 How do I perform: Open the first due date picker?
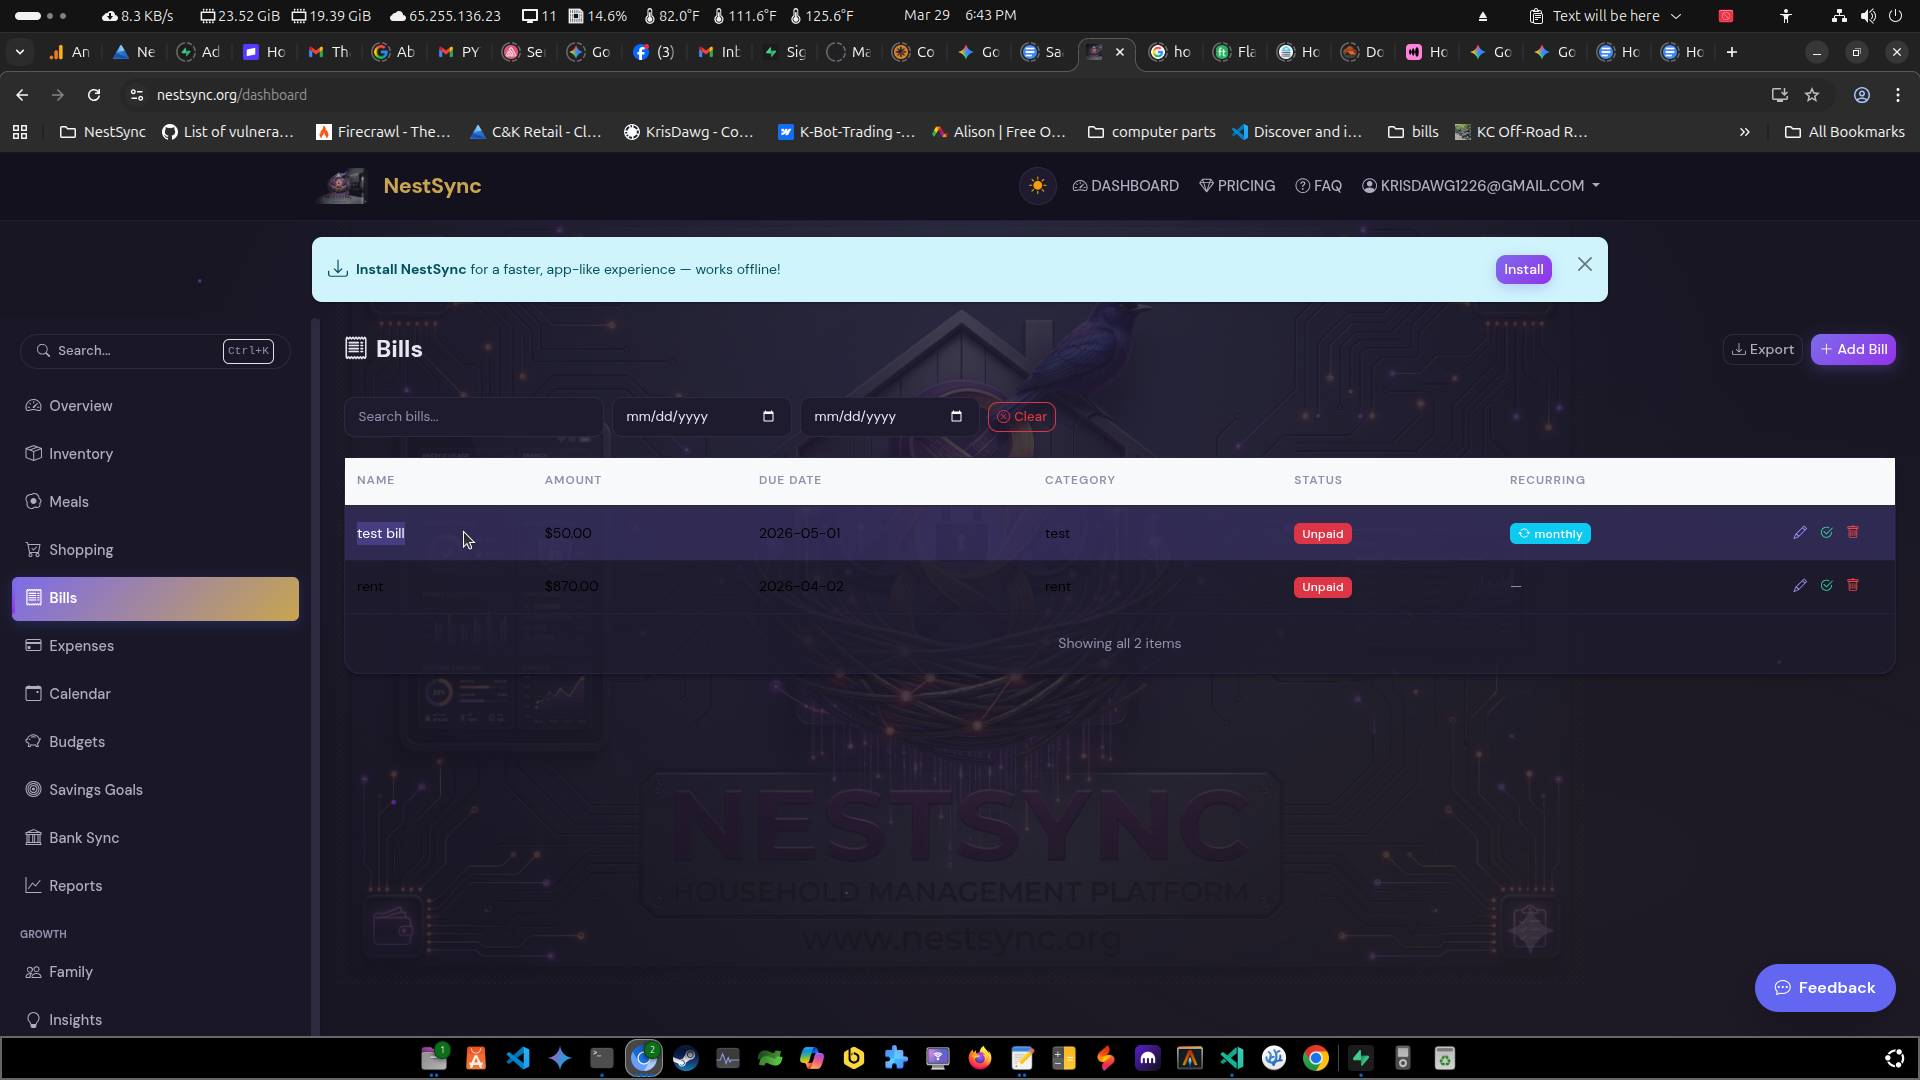(x=768, y=416)
